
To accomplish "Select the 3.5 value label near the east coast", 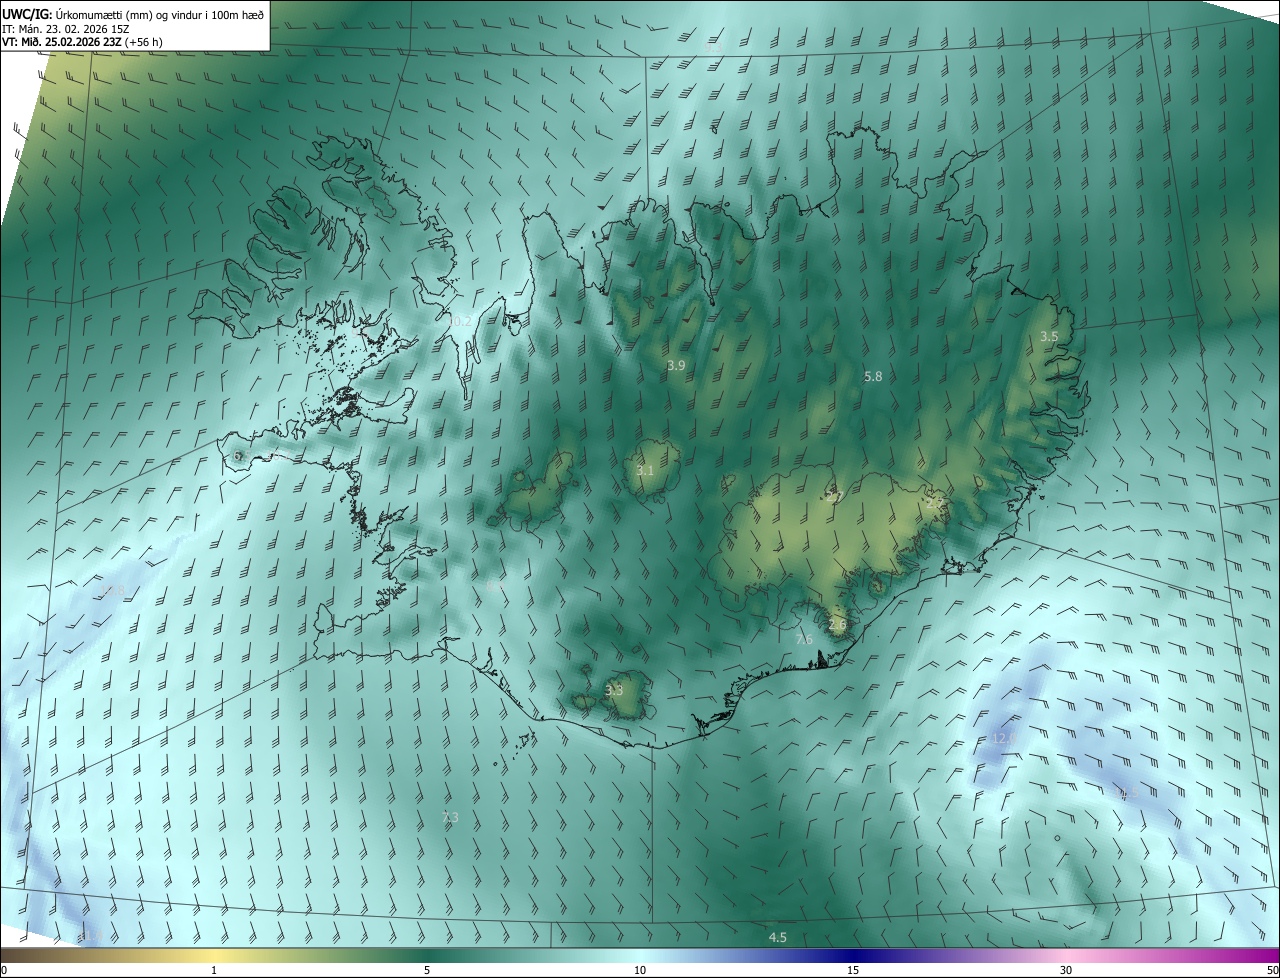I will [x=1048, y=336].
